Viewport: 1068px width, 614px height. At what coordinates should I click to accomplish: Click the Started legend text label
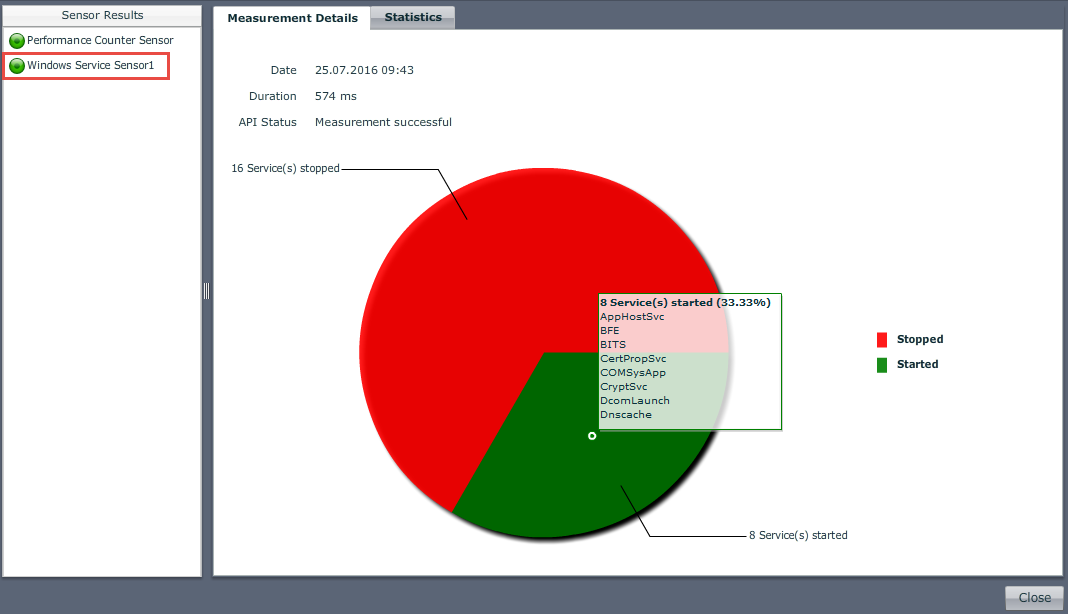pyautogui.click(x=917, y=365)
